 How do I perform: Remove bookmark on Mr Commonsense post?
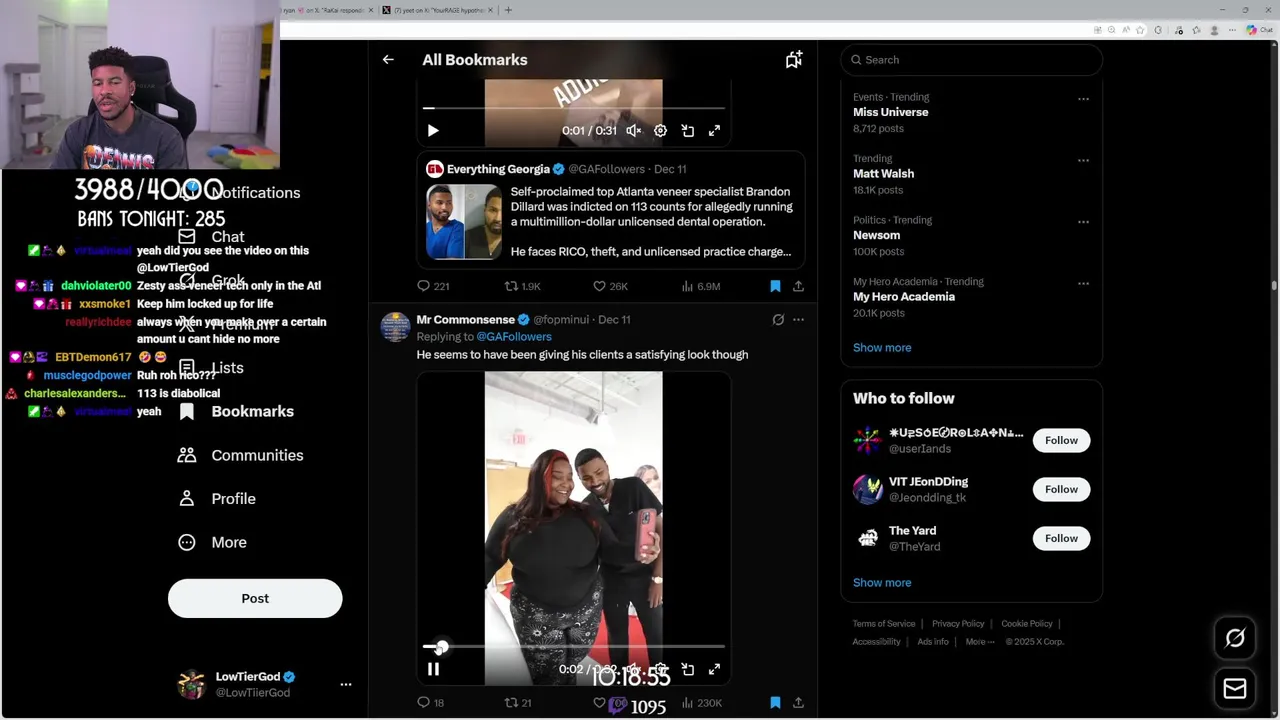pos(775,703)
